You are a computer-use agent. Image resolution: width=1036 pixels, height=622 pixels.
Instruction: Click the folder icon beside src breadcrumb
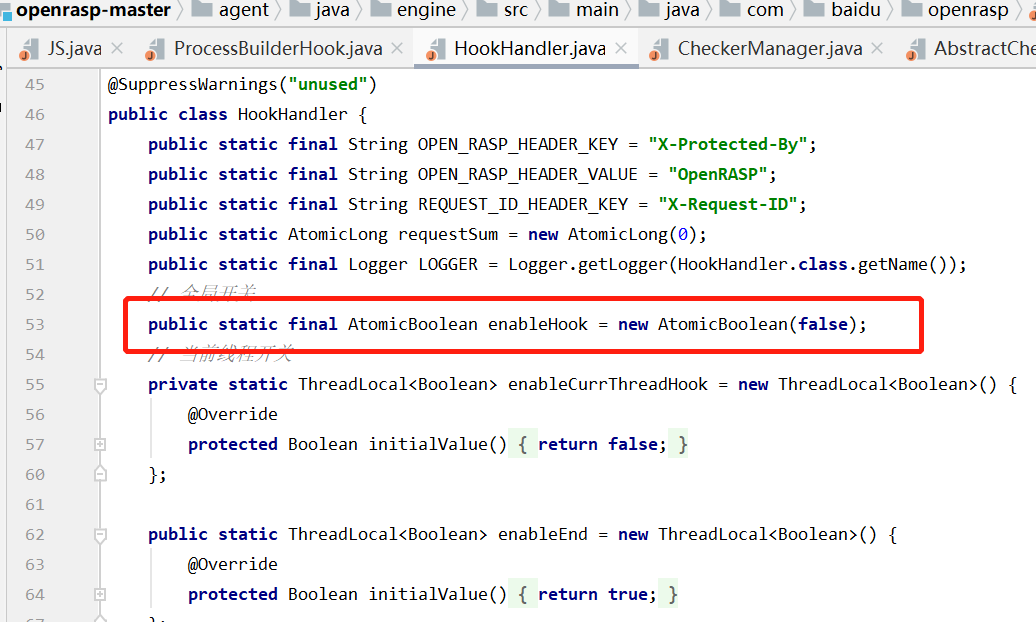click(x=486, y=9)
